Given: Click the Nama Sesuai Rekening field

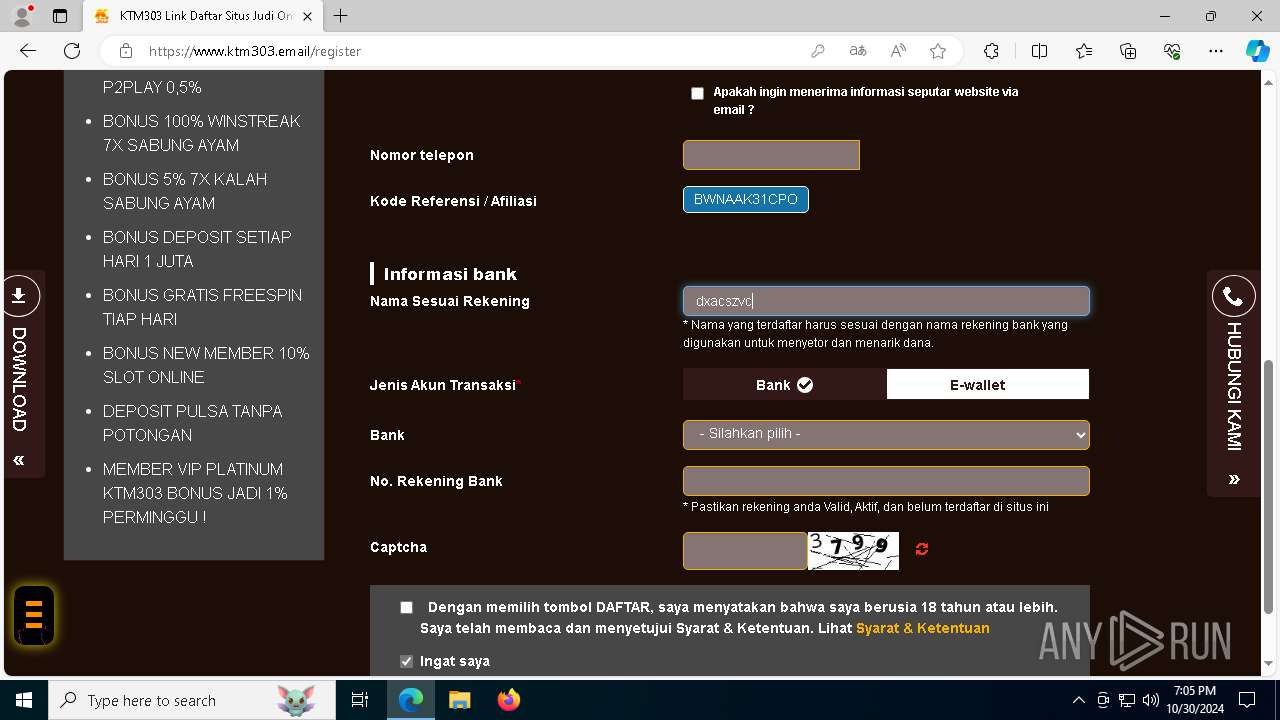Looking at the screenshot, I should point(886,301).
